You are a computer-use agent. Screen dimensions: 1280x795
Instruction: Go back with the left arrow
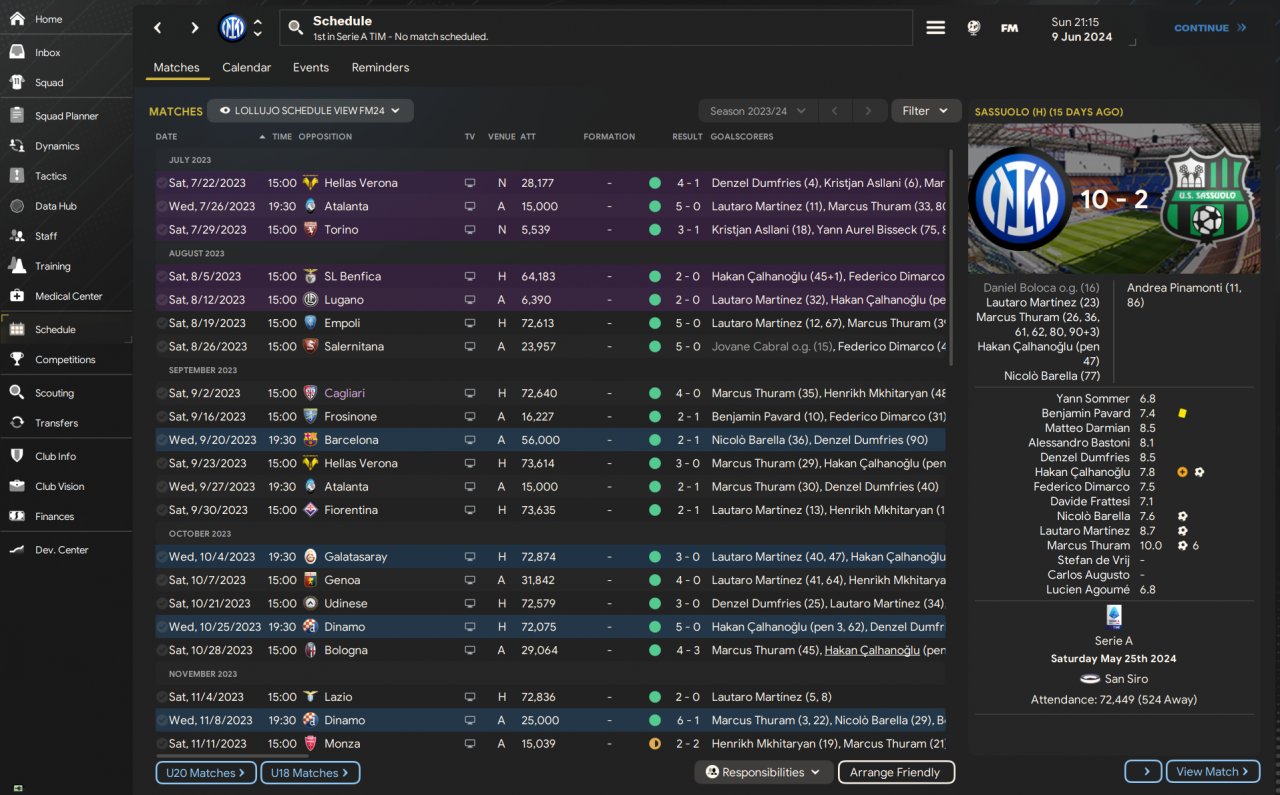157,28
